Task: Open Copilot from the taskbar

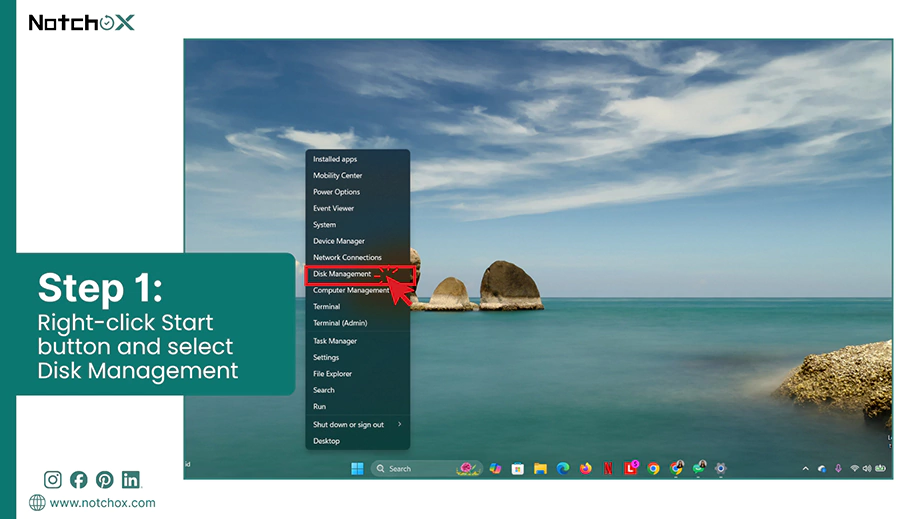Action: tap(496, 468)
